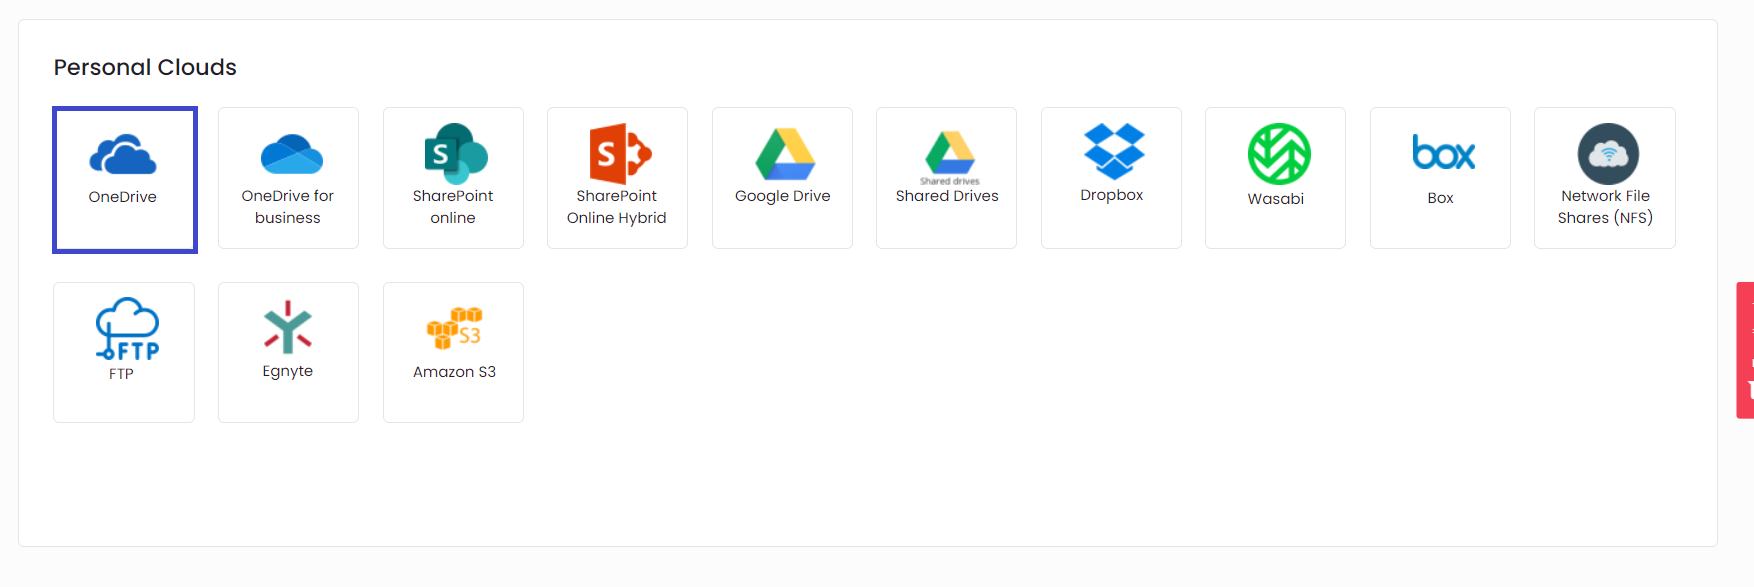The image size is (1754, 587).
Task: Click the "Dropbox" label text
Action: (x=1112, y=195)
